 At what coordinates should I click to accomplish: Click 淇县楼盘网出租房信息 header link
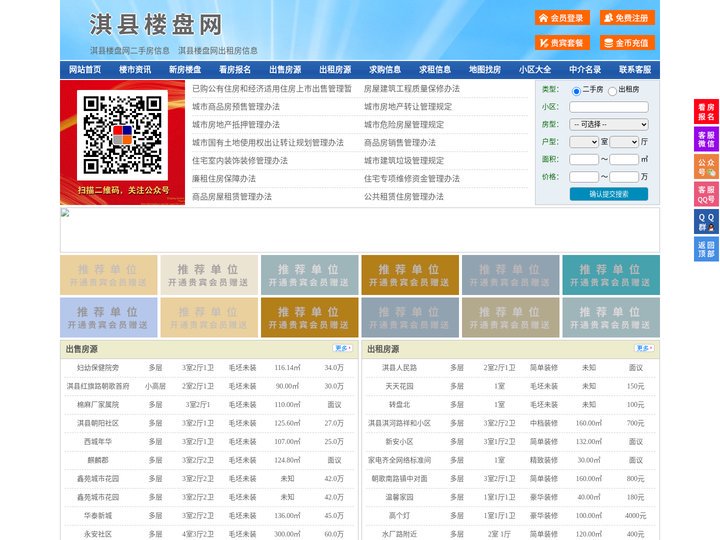pyautogui.click(x=218, y=51)
